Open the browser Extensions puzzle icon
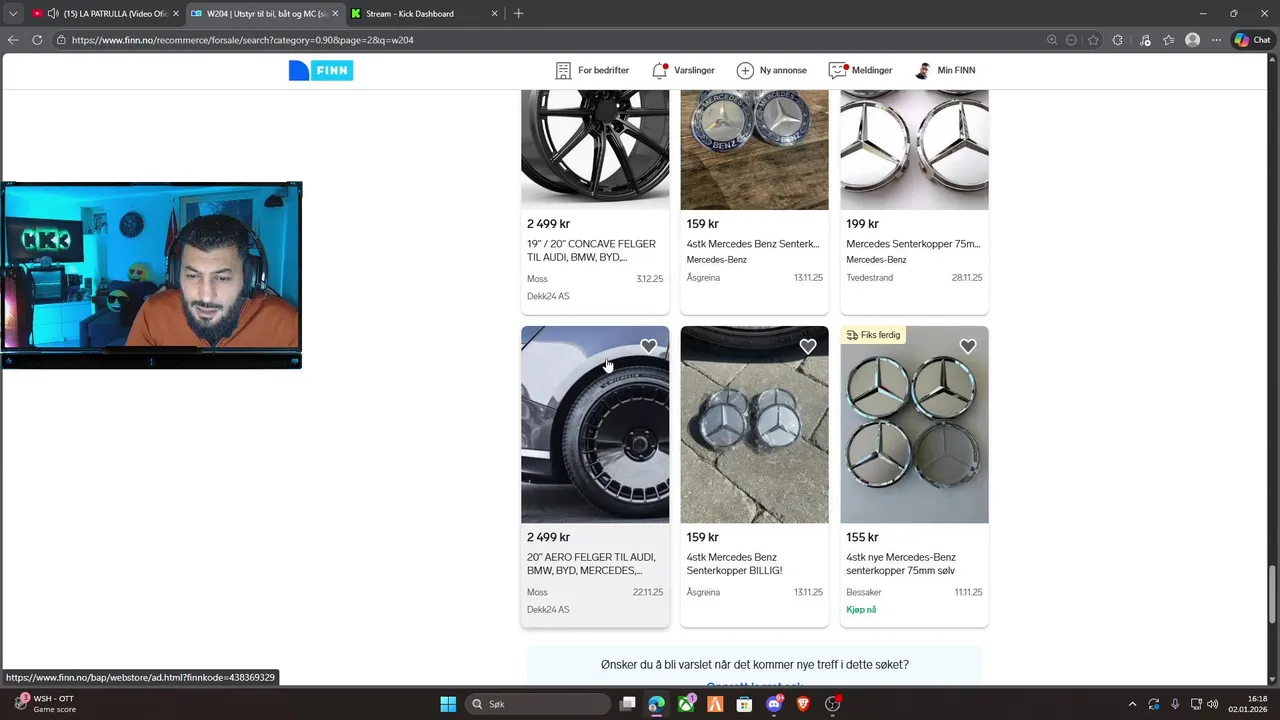Image resolution: width=1280 pixels, height=720 pixels. point(1118,40)
